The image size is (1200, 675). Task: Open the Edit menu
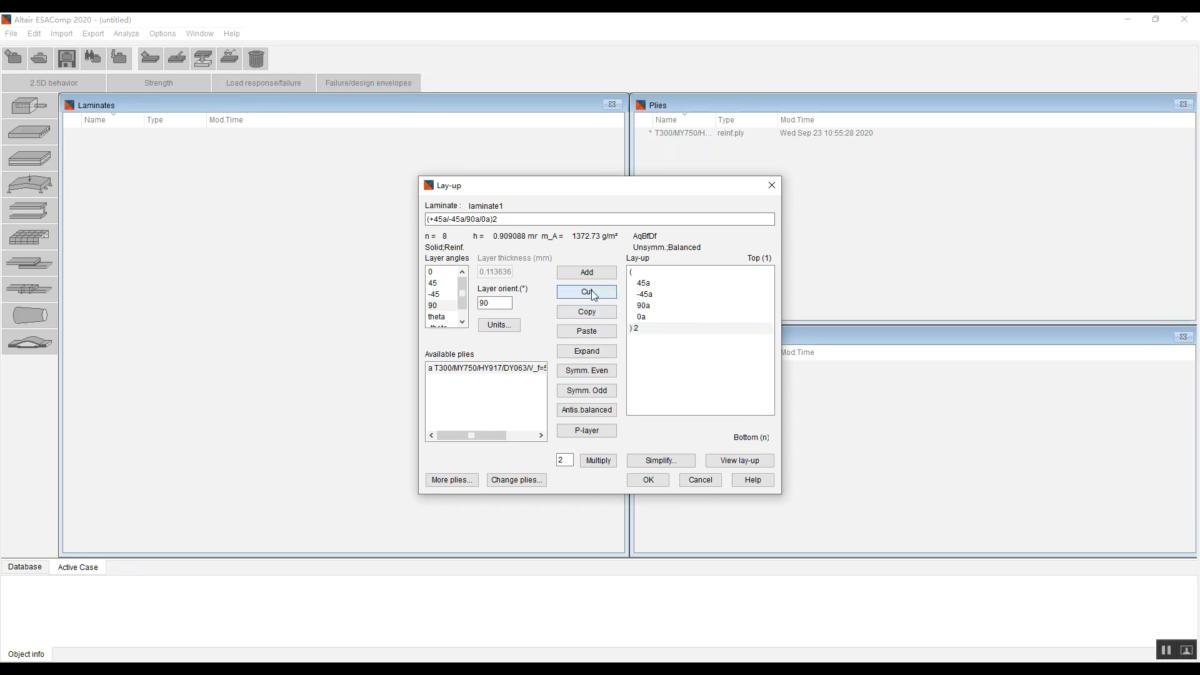34,34
